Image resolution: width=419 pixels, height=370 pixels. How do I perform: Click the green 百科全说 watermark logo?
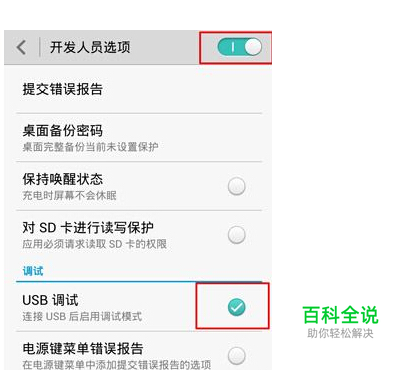point(340,315)
